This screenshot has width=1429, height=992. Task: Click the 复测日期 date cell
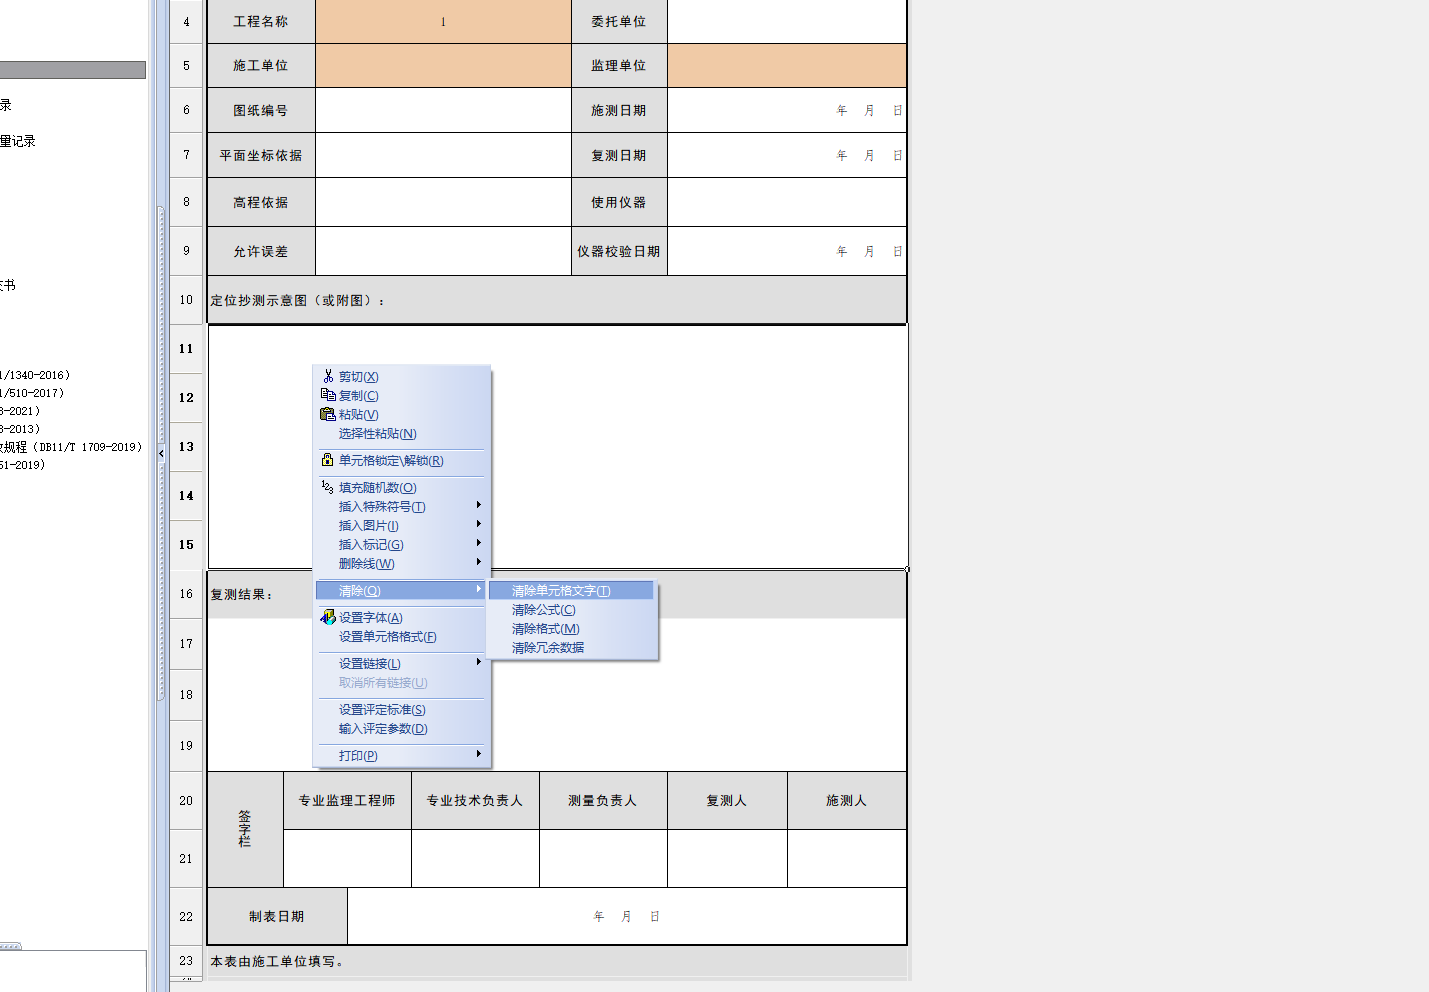click(787, 155)
